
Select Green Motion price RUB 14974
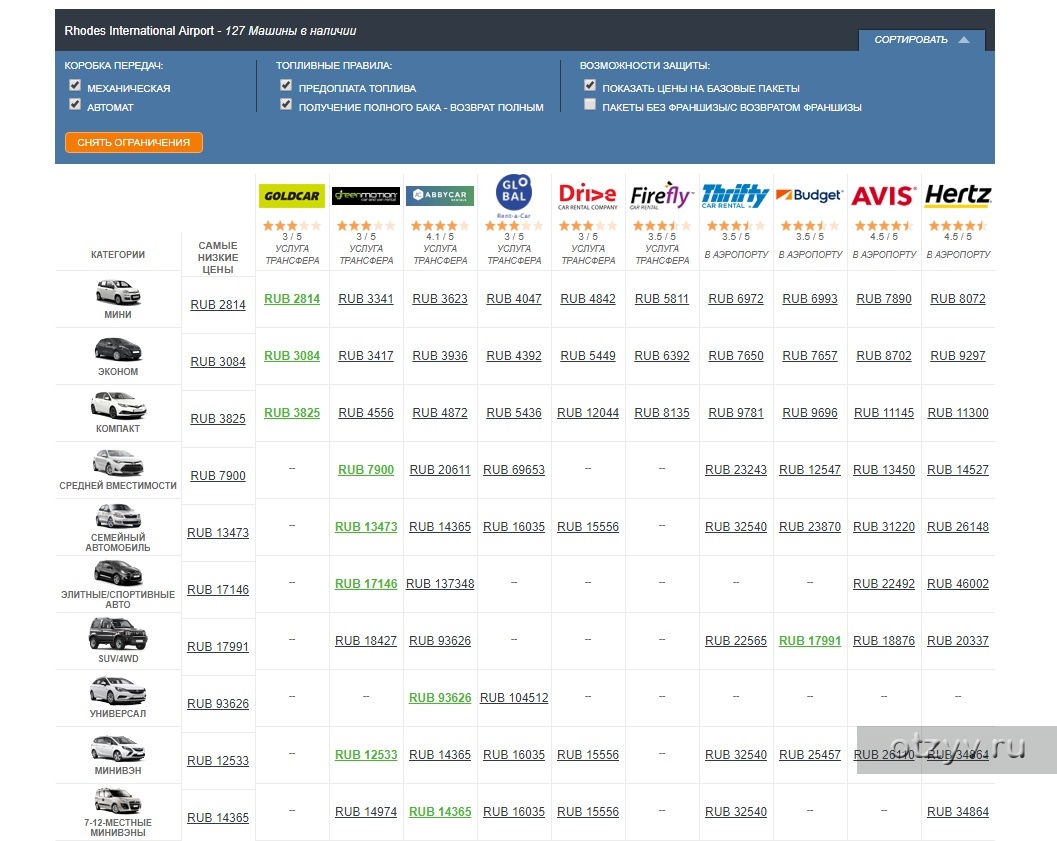point(366,812)
